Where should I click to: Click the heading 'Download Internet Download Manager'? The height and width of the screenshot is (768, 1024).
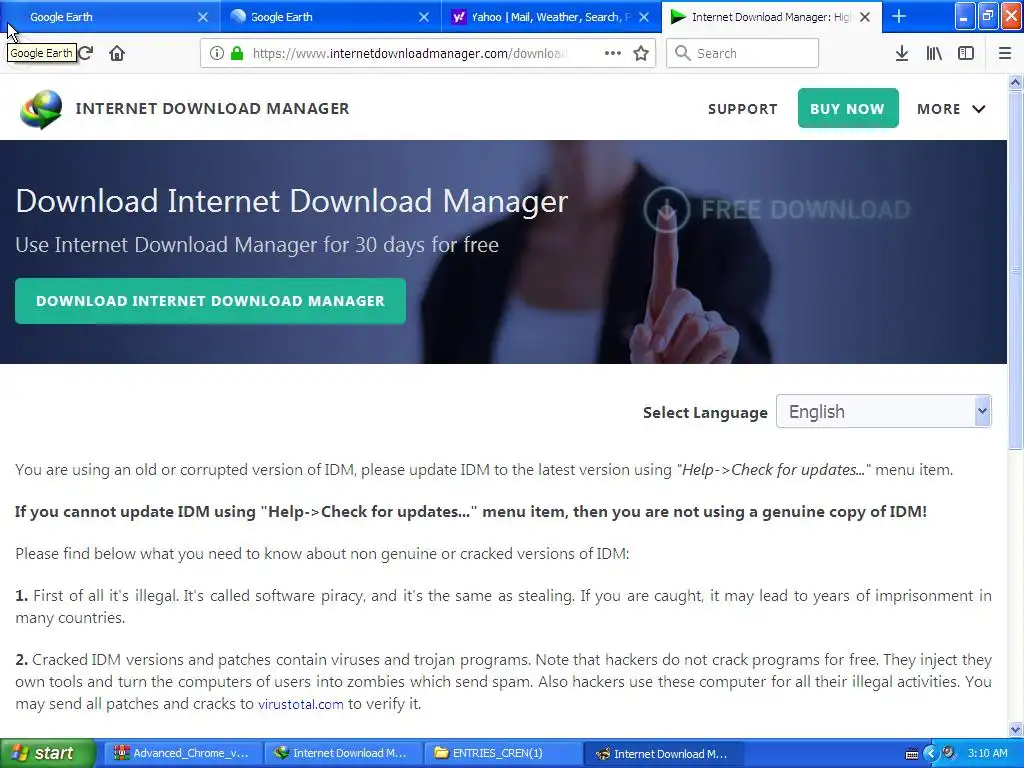pos(291,201)
